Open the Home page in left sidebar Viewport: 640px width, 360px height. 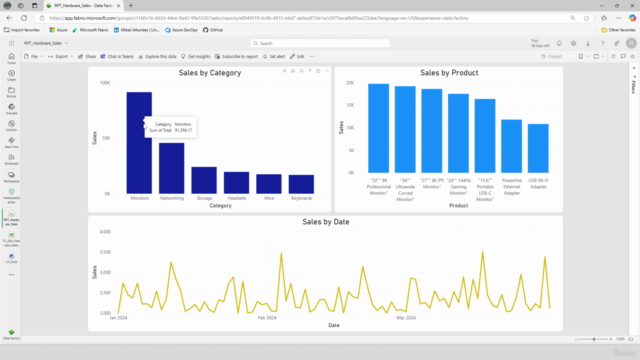[x=11, y=58]
